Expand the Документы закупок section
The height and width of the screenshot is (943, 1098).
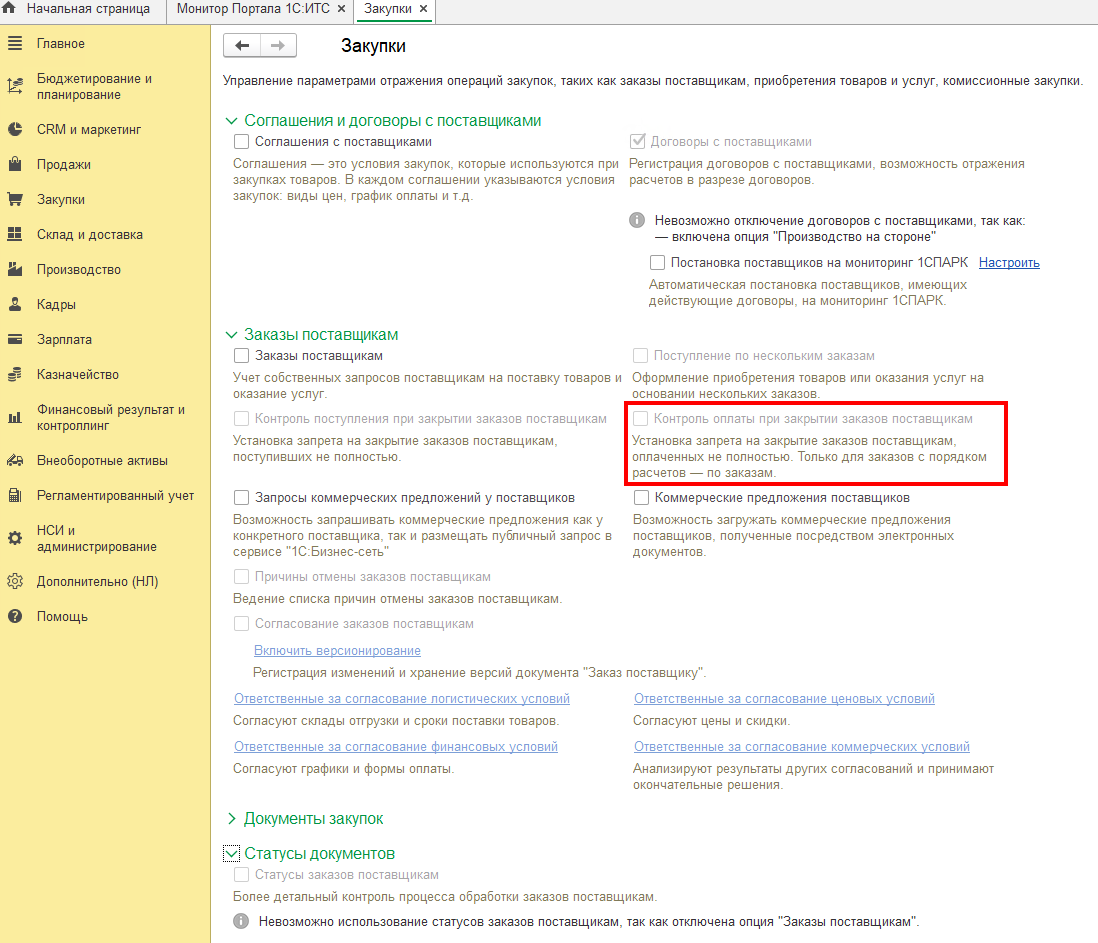[x=232, y=818]
